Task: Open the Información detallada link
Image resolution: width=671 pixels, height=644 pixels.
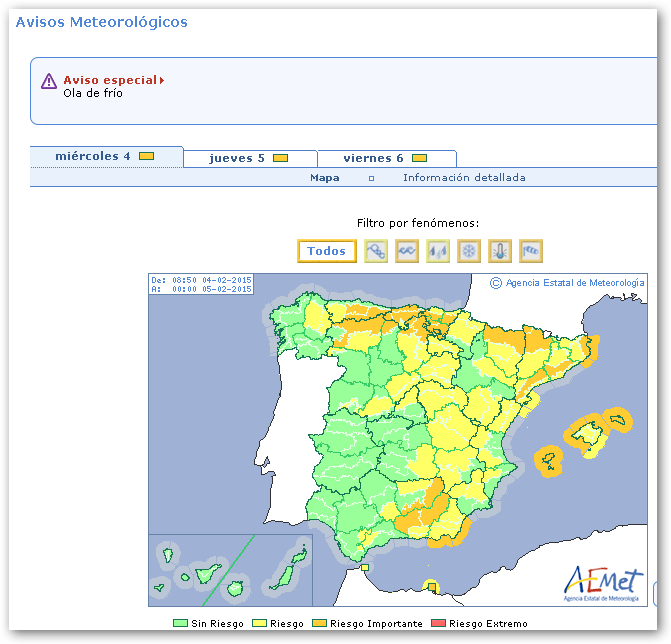Action: click(x=464, y=178)
